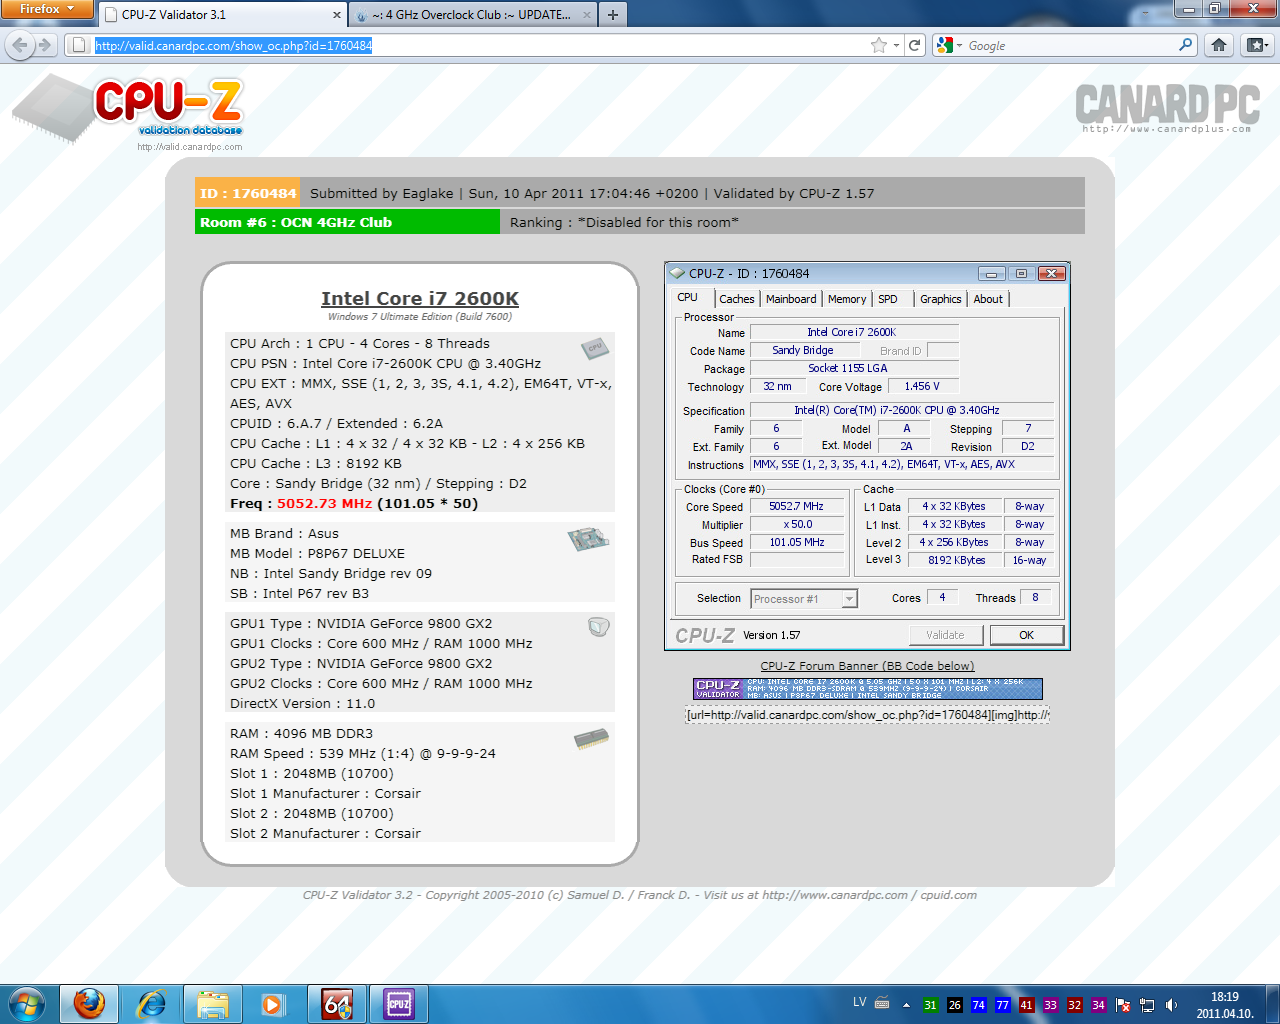Click the Intel Core i7 2600K heading

420,298
